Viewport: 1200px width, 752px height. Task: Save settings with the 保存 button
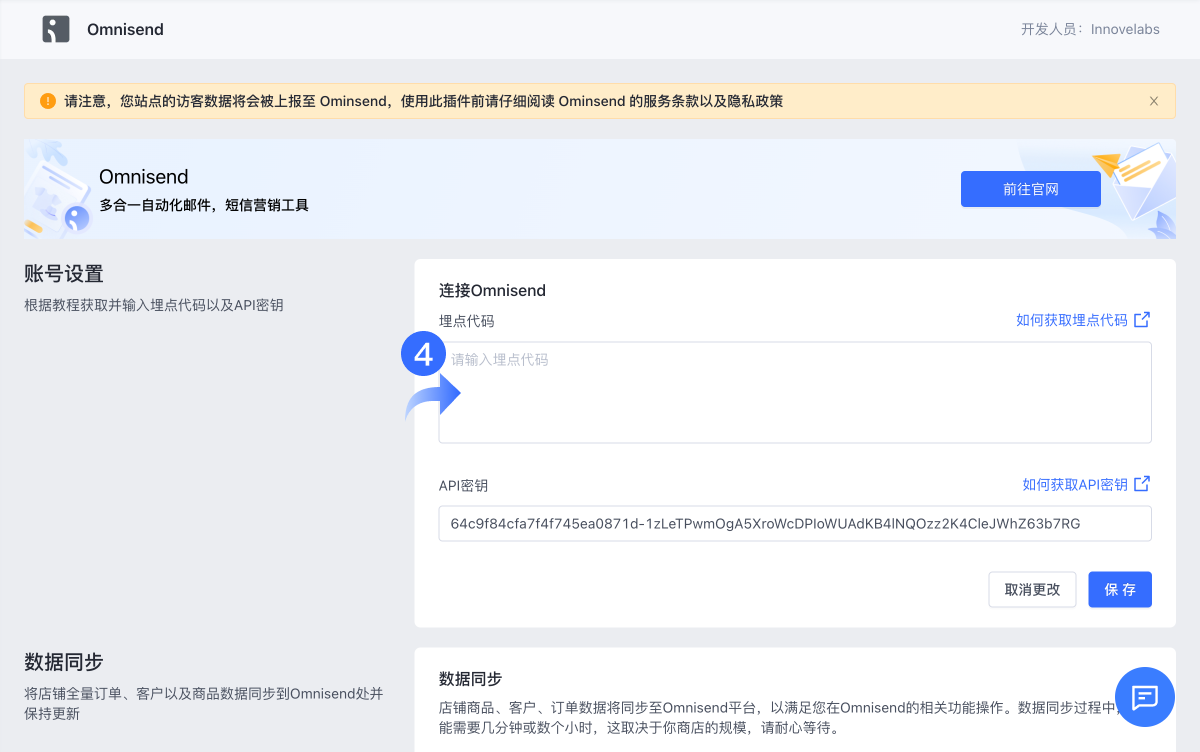[1120, 590]
